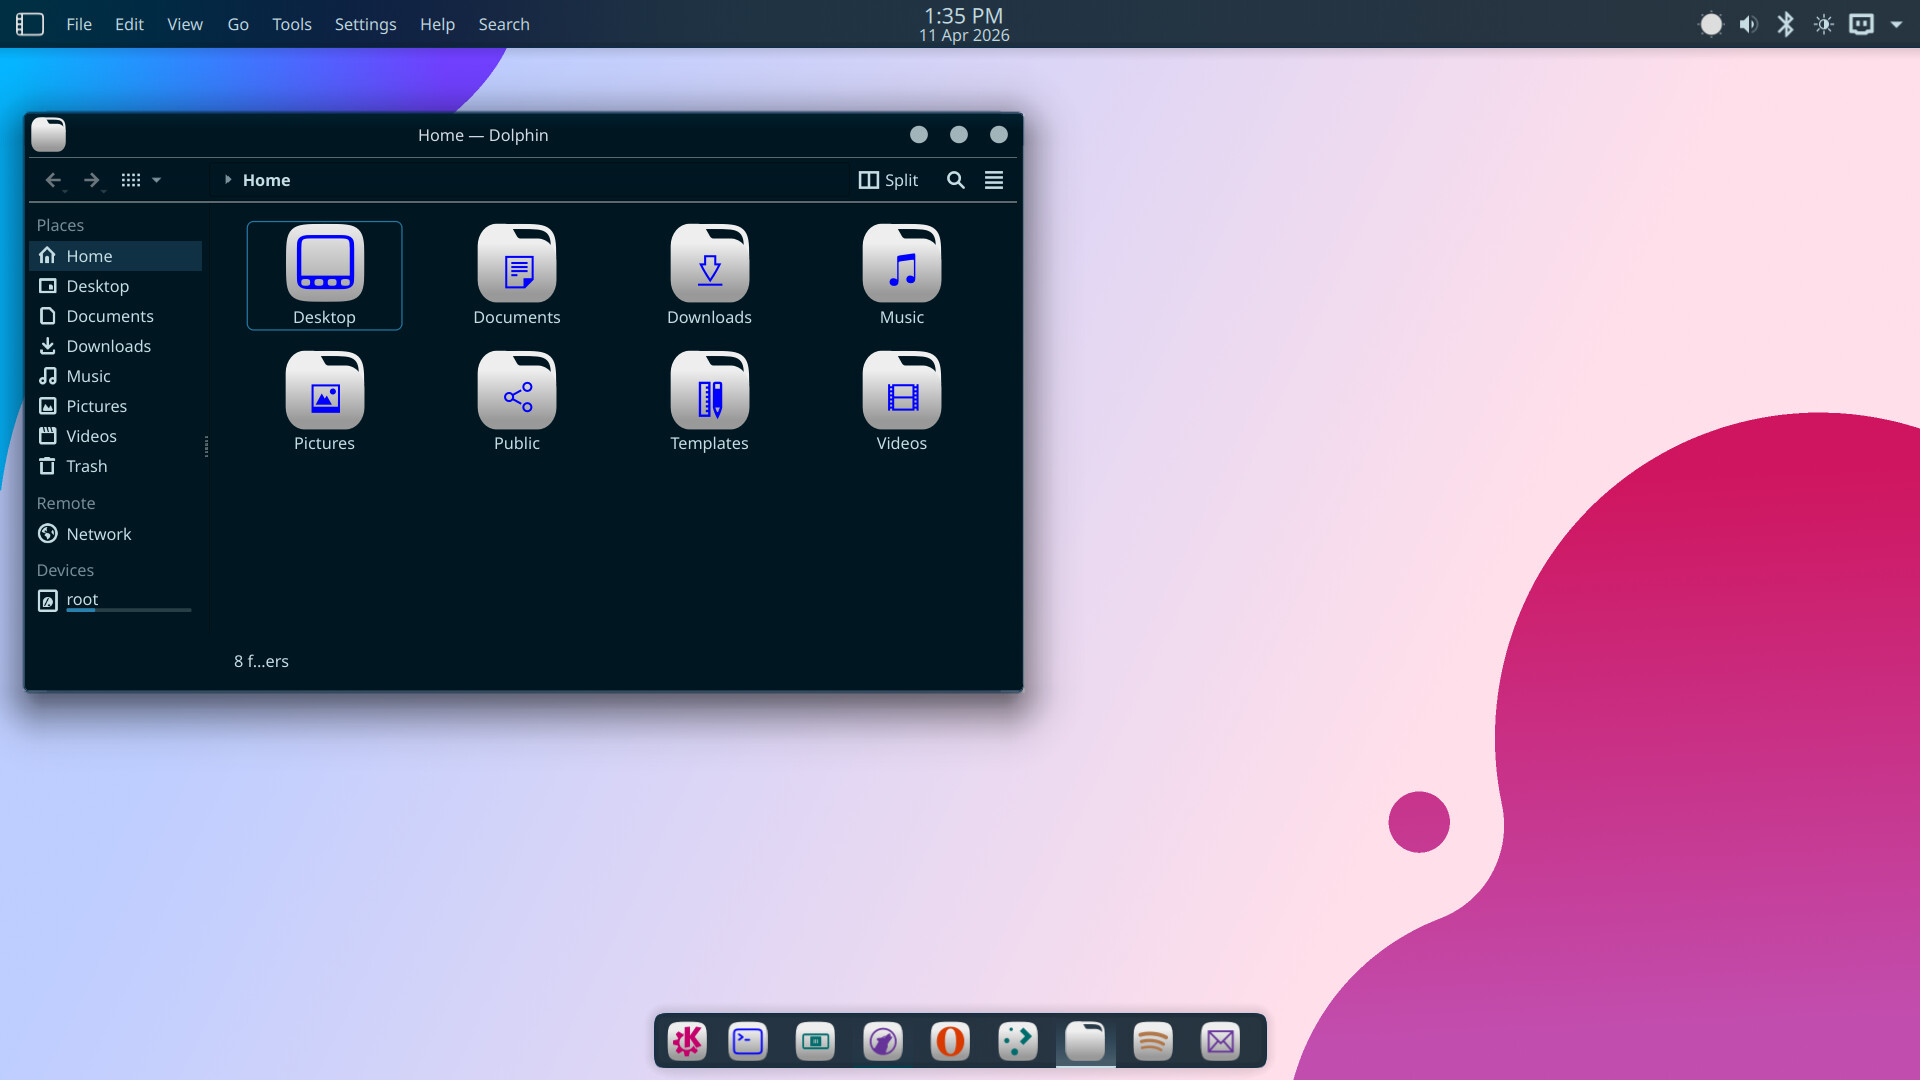Screen dimensions: 1920x1080
Task: Go back with the back arrow
Action: [53, 180]
